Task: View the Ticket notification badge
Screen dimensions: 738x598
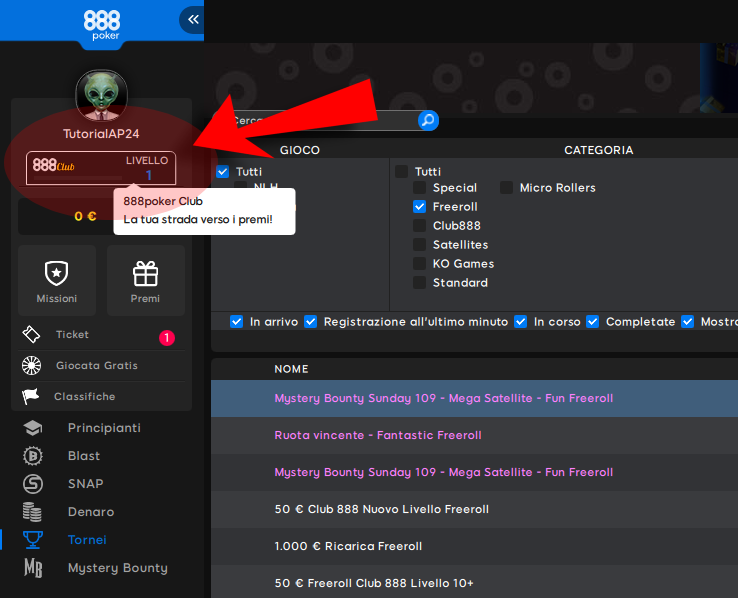Action: (167, 337)
